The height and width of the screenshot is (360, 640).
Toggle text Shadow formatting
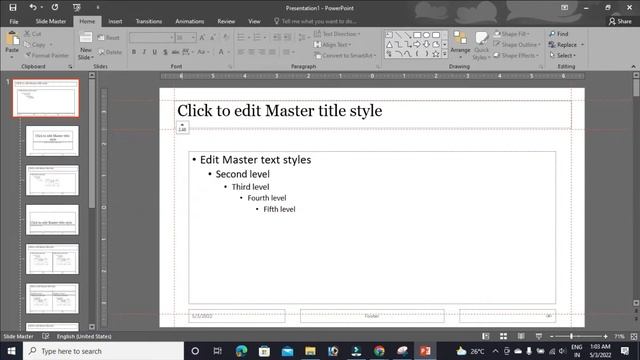[x=165, y=52]
